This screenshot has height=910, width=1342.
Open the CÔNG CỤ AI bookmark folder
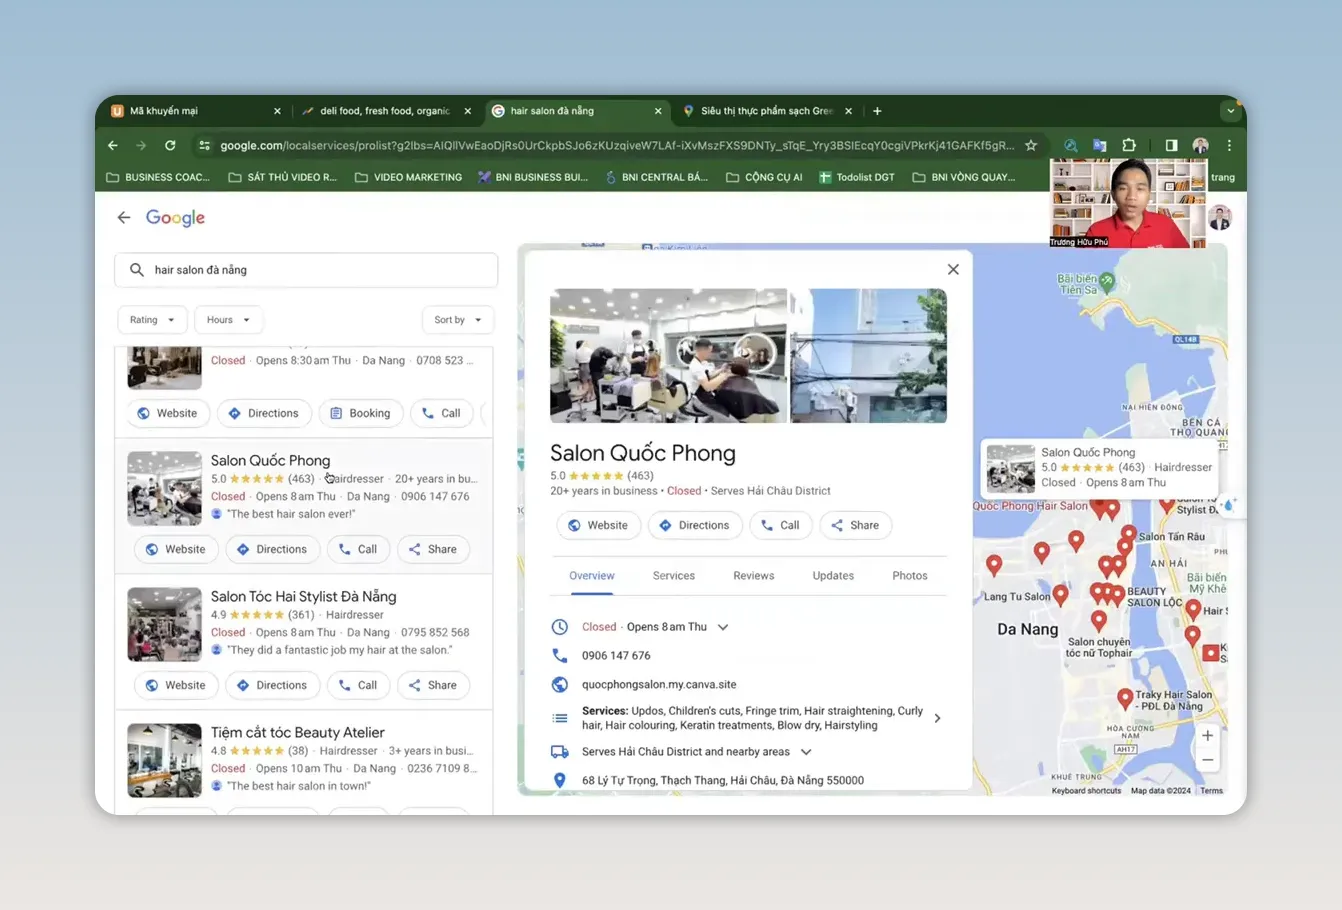[x=764, y=177]
